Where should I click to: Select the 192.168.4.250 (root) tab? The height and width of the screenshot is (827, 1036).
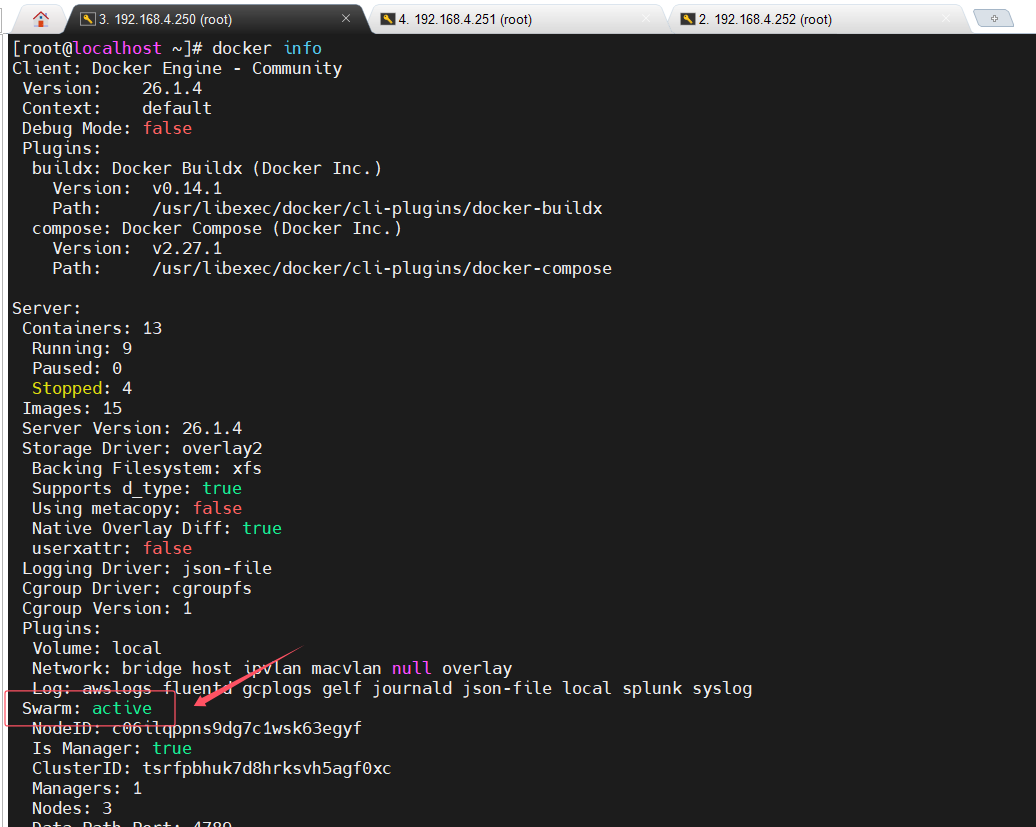[170, 19]
